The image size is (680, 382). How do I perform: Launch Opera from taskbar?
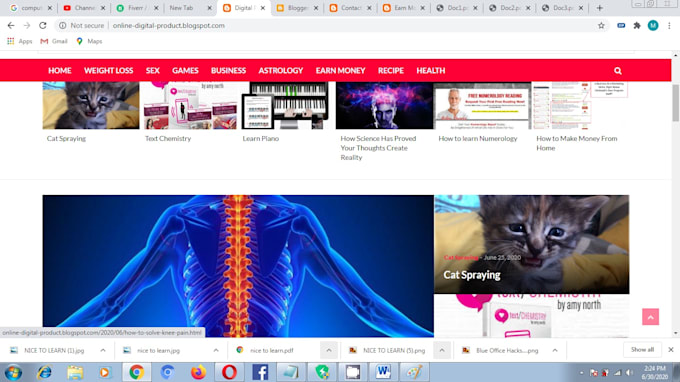[x=229, y=372]
